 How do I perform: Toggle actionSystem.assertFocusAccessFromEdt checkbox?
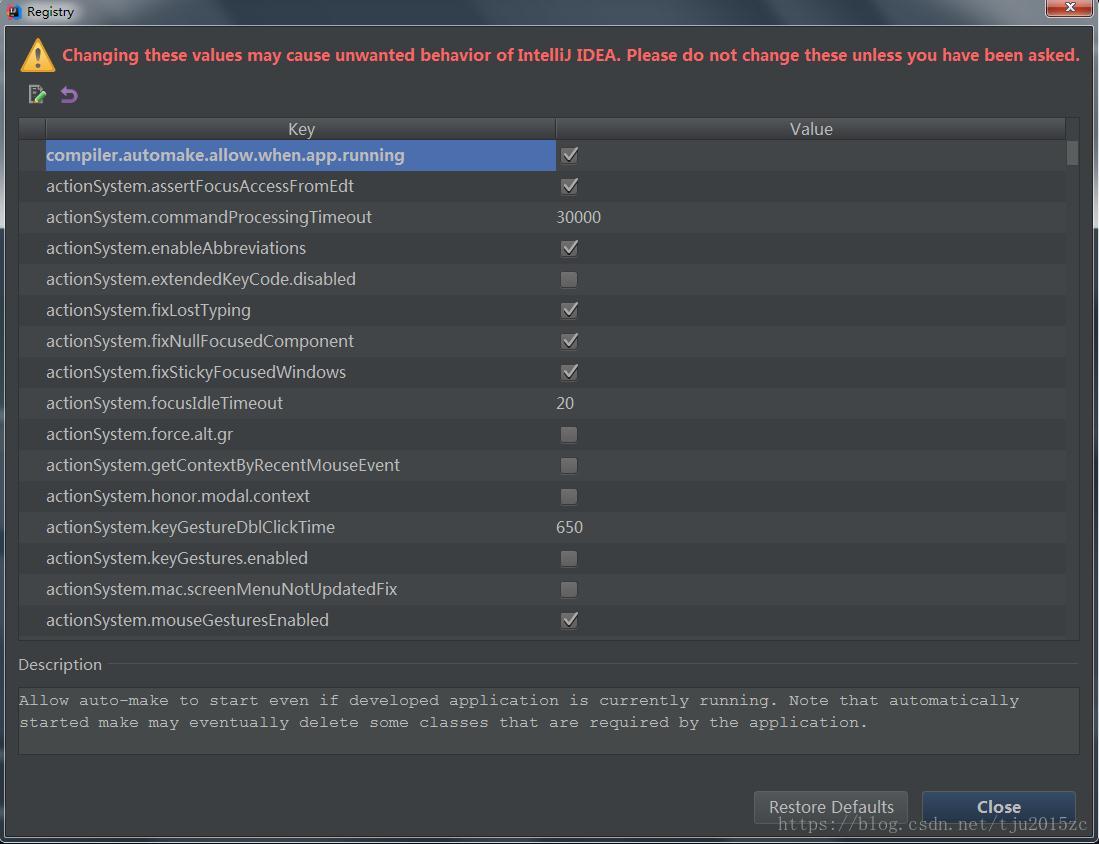click(x=569, y=186)
